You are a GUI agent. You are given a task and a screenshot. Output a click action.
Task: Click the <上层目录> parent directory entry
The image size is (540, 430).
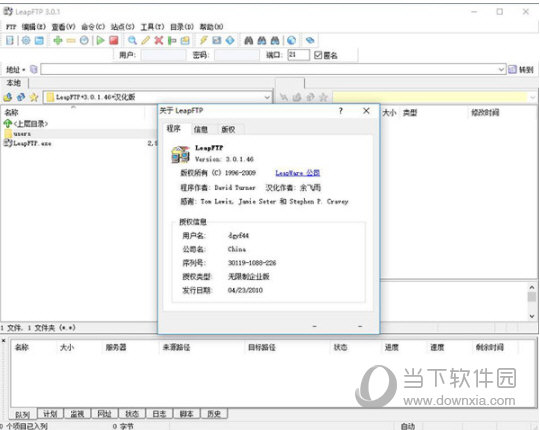coord(26,123)
